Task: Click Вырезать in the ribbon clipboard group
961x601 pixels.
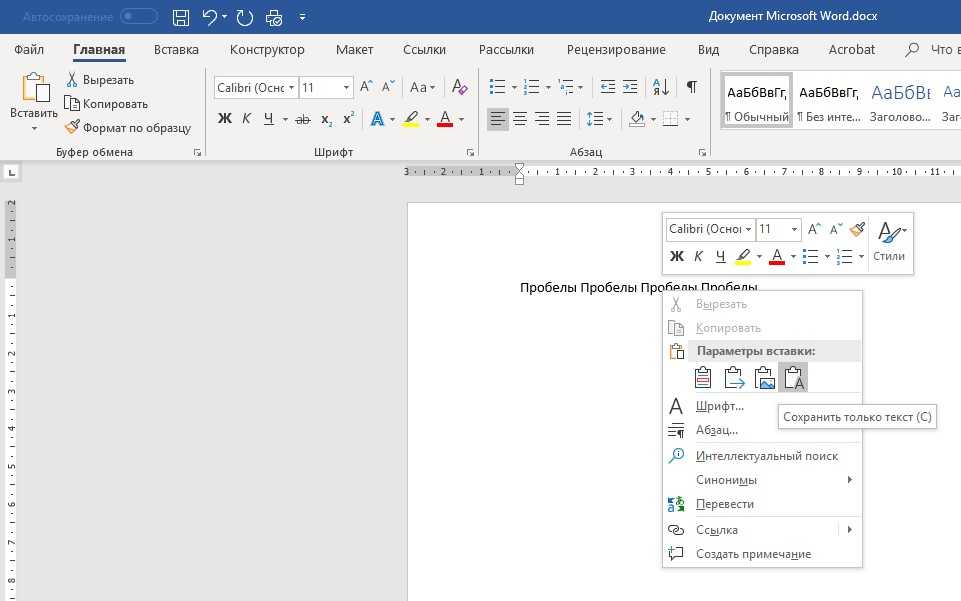Action: (x=100, y=80)
